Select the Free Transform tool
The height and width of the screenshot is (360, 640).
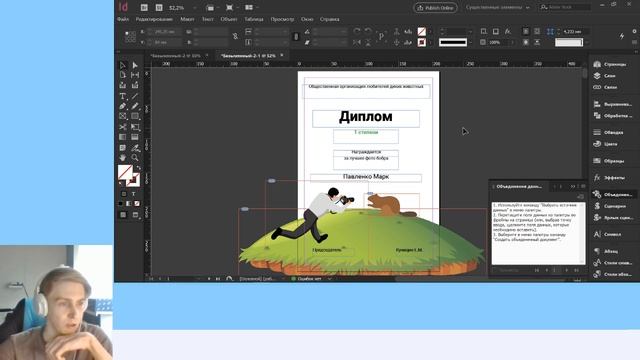(x=135, y=127)
